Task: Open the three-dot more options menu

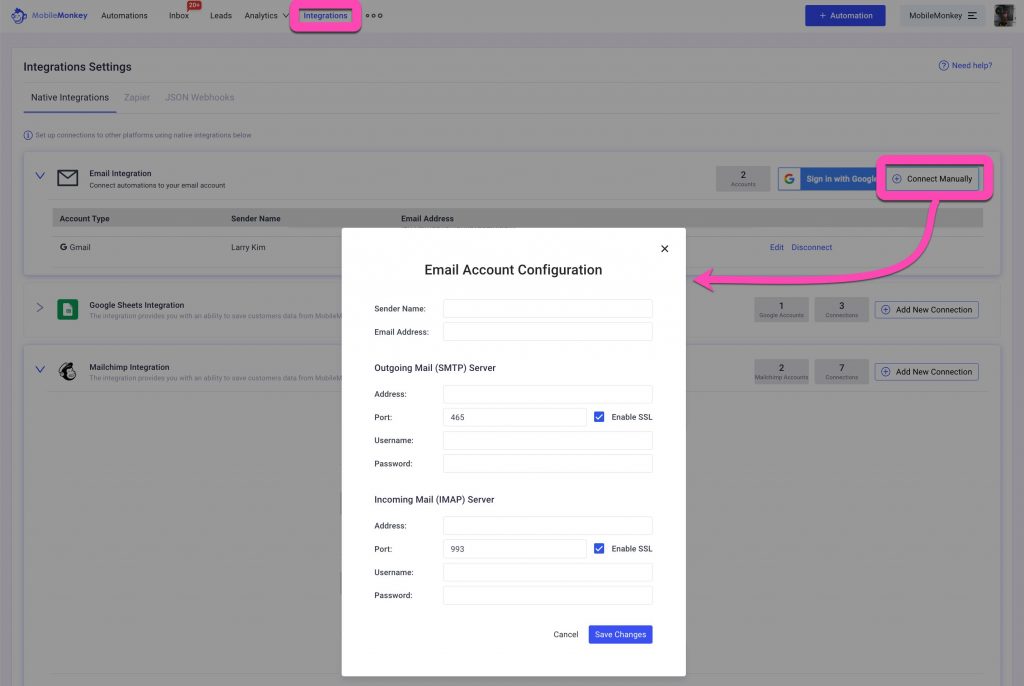Action: [x=374, y=16]
